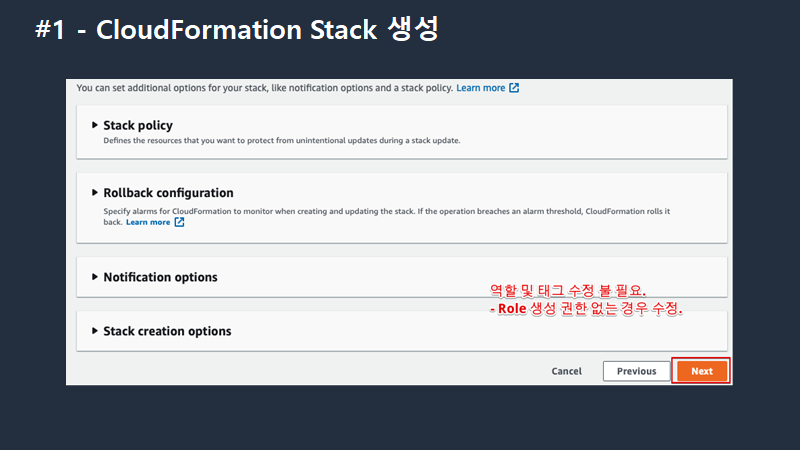Click 'You can set additional options' intro text
Screen dimensions: 800x450
point(265,88)
